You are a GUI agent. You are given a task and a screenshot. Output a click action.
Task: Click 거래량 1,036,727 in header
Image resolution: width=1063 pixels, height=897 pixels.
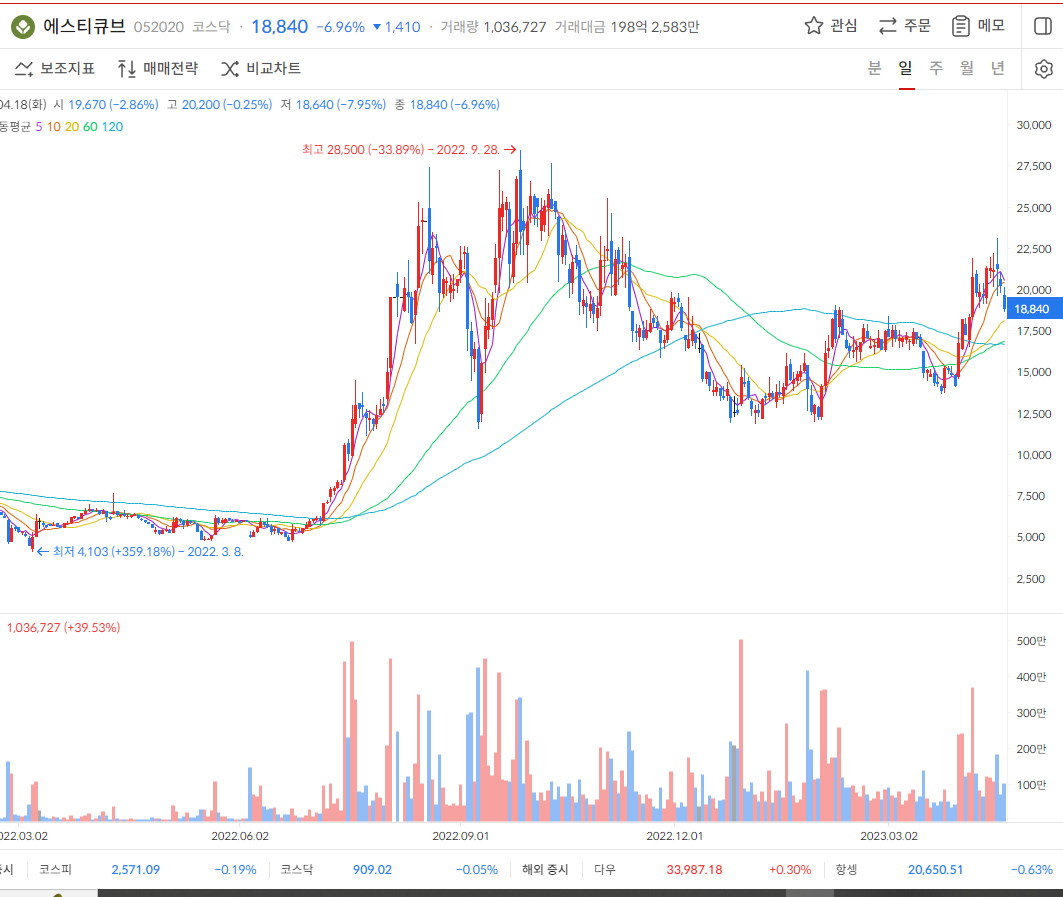tap(493, 27)
